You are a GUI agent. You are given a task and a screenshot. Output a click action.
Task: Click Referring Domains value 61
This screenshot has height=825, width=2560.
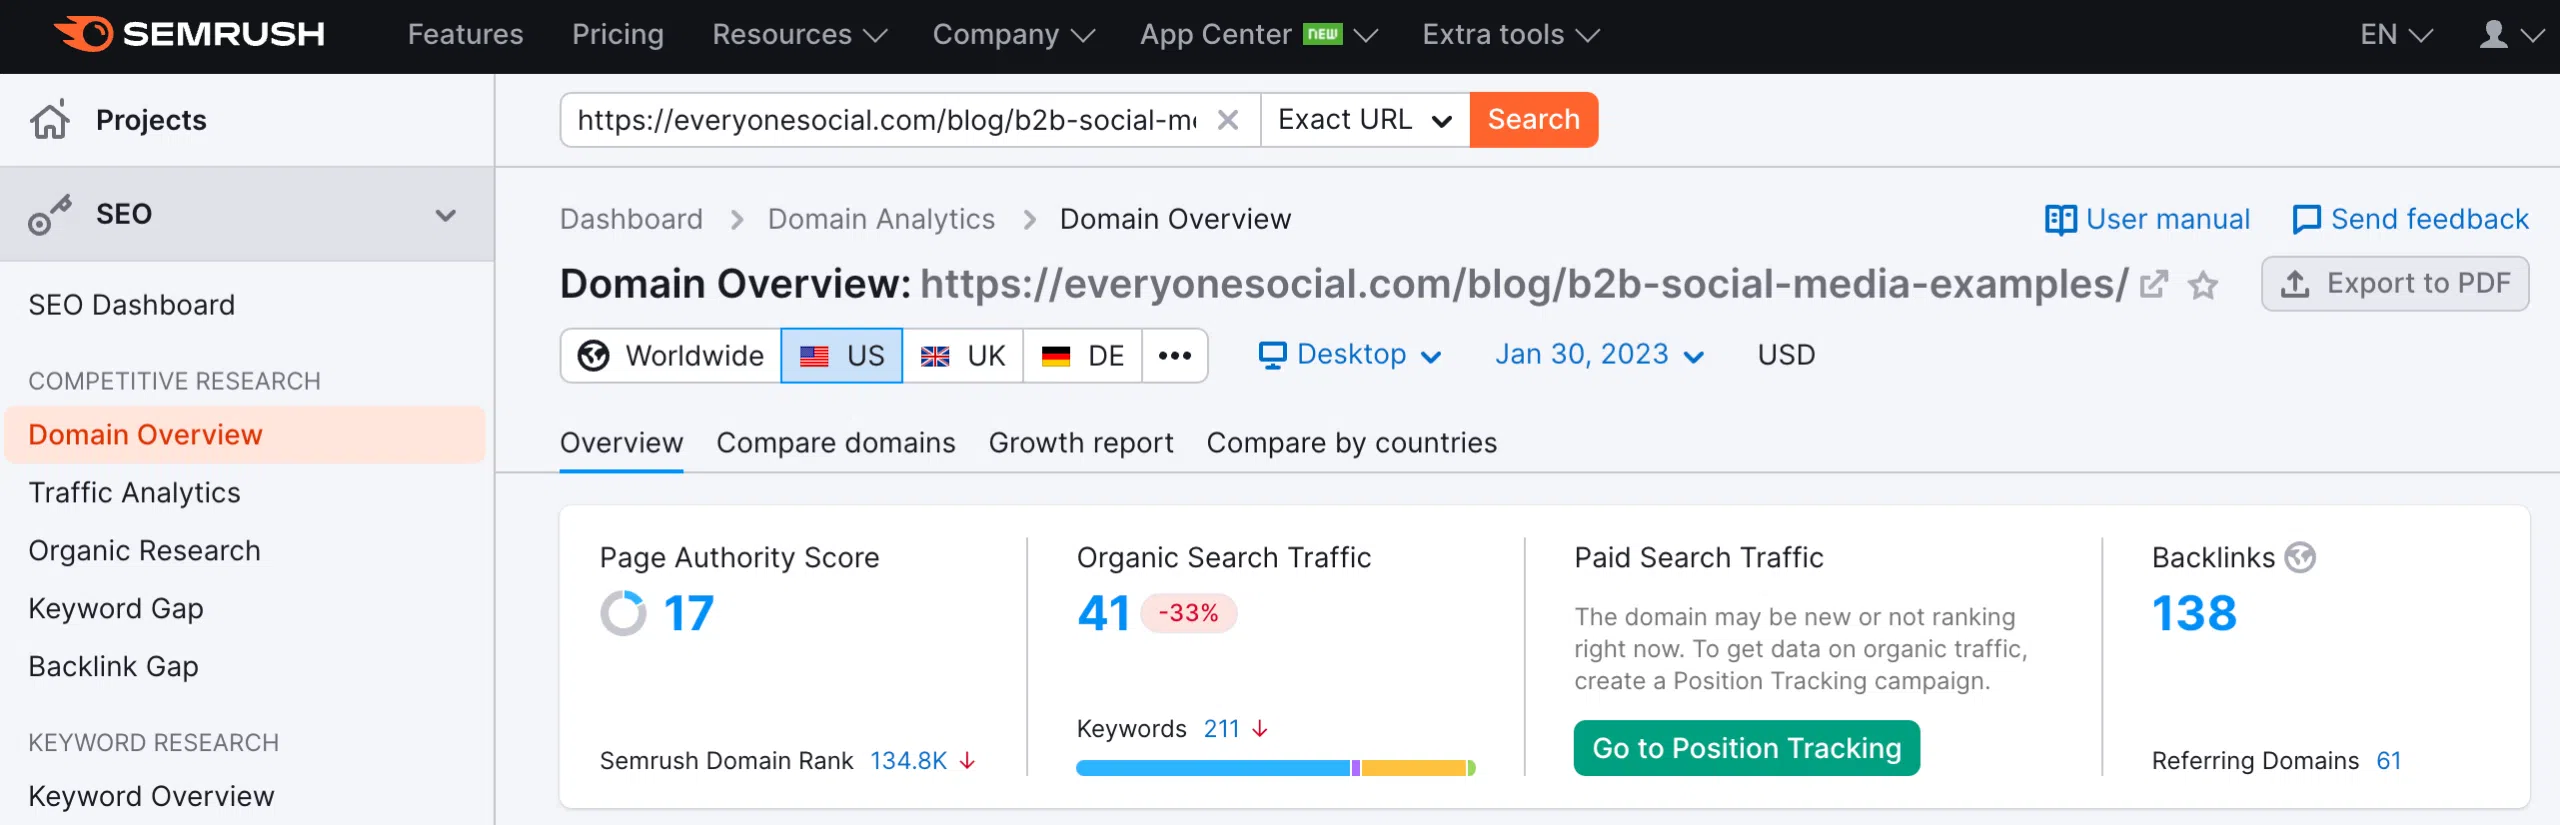click(x=2389, y=761)
